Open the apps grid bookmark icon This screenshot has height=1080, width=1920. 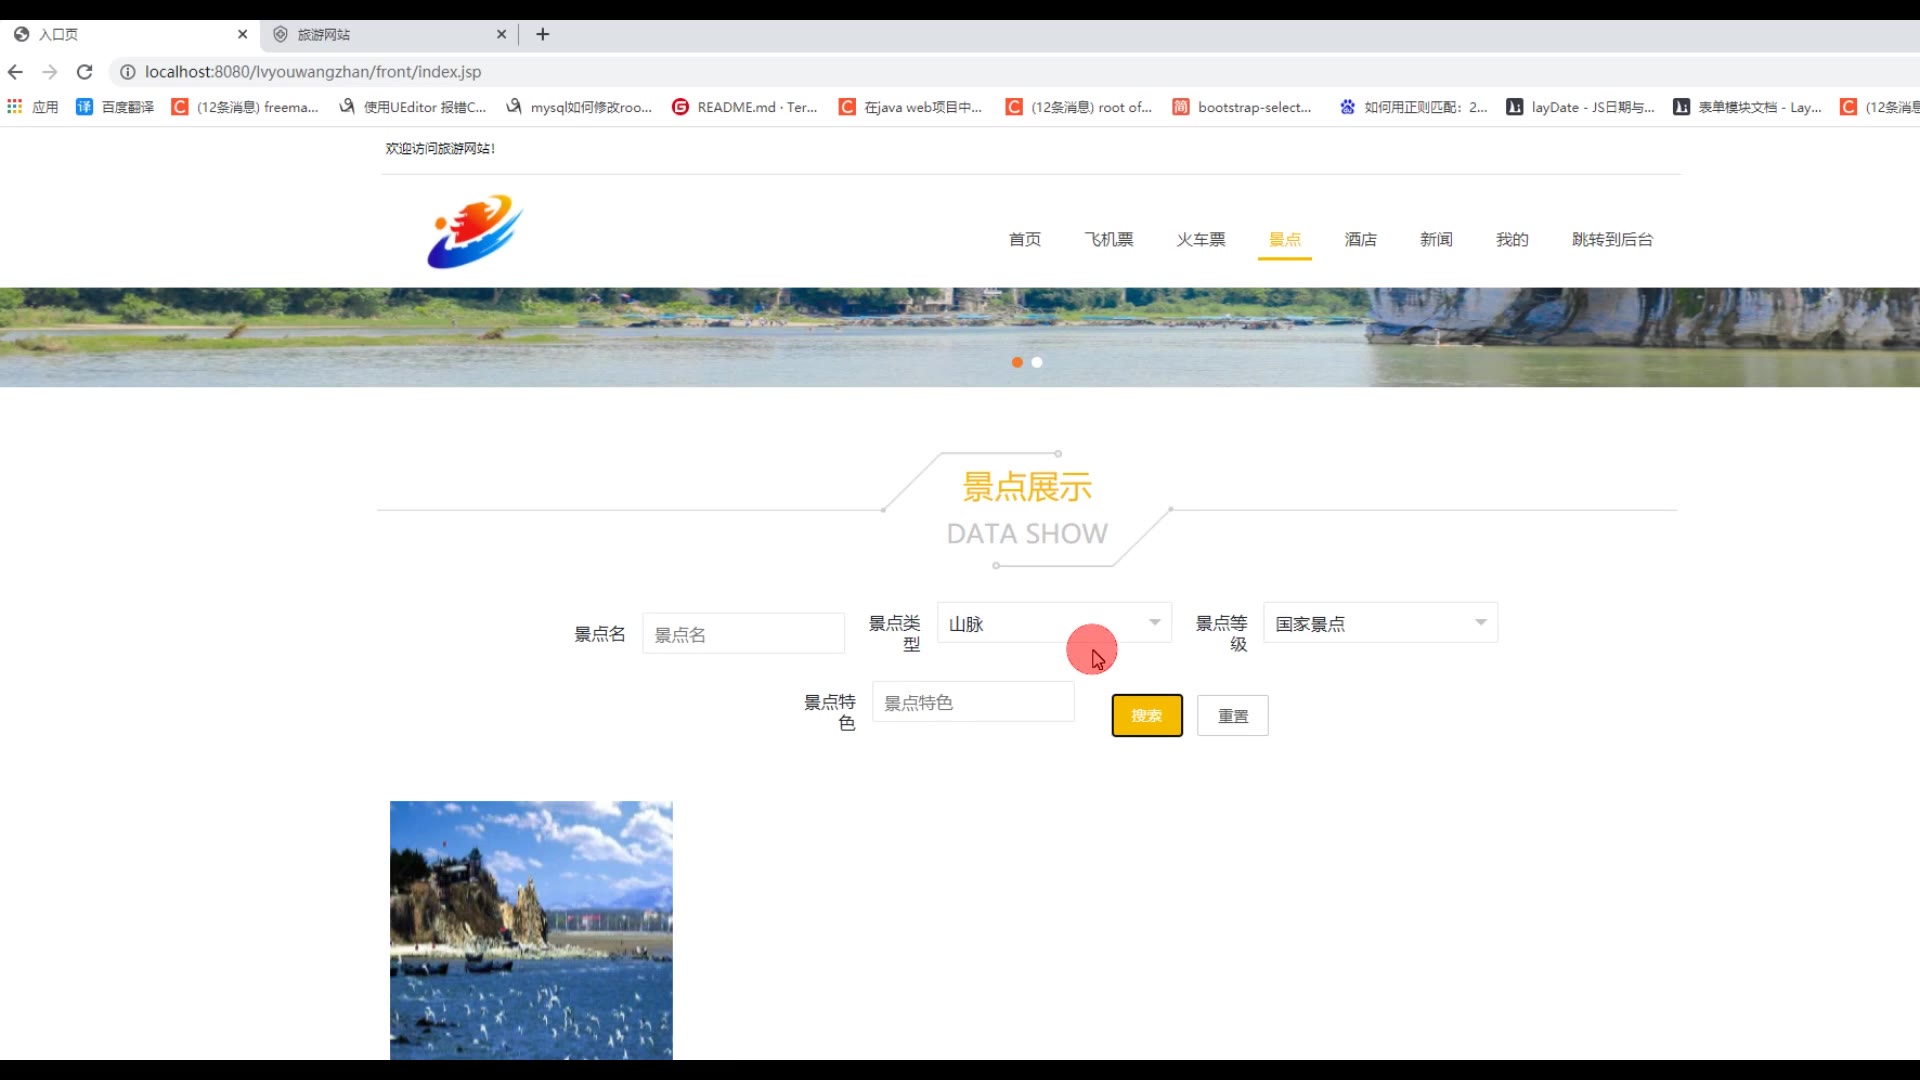pyautogui.click(x=15, y=107)
